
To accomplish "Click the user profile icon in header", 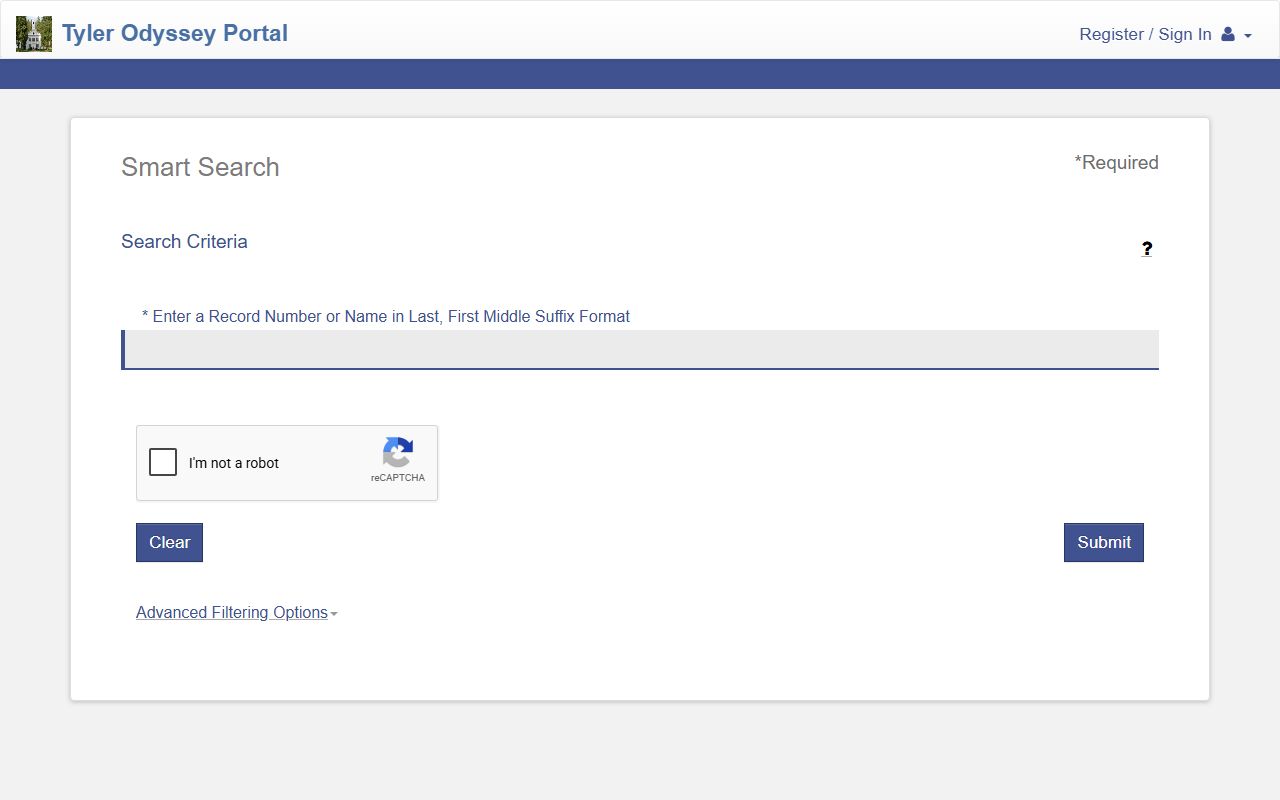I will (x=1228, y=34).
